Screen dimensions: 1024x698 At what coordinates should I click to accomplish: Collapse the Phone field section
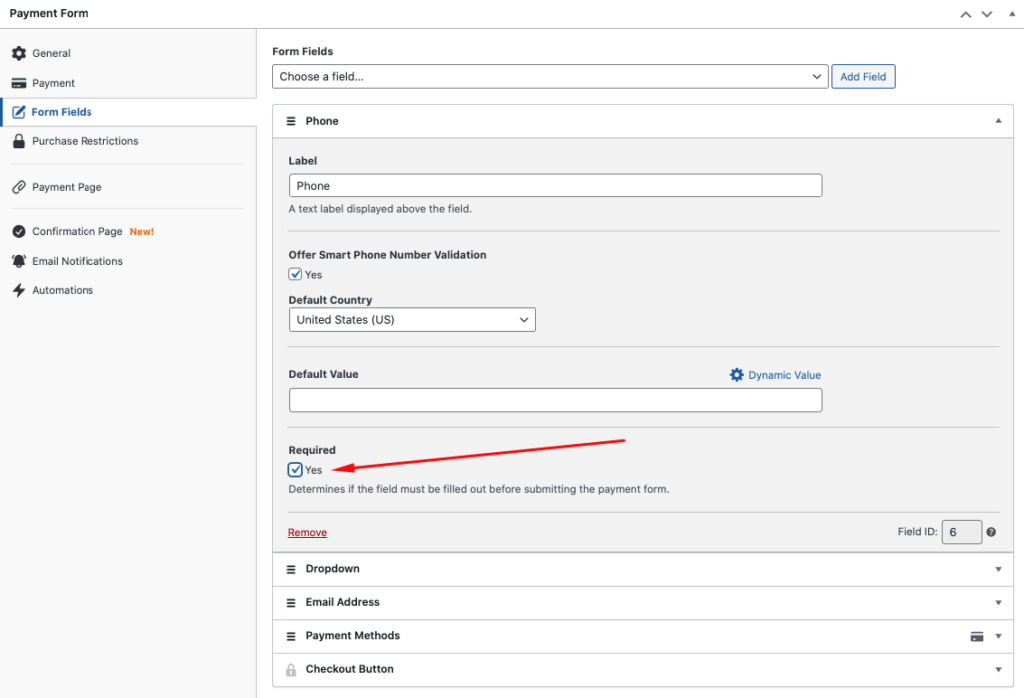click(x=997, y=121)
